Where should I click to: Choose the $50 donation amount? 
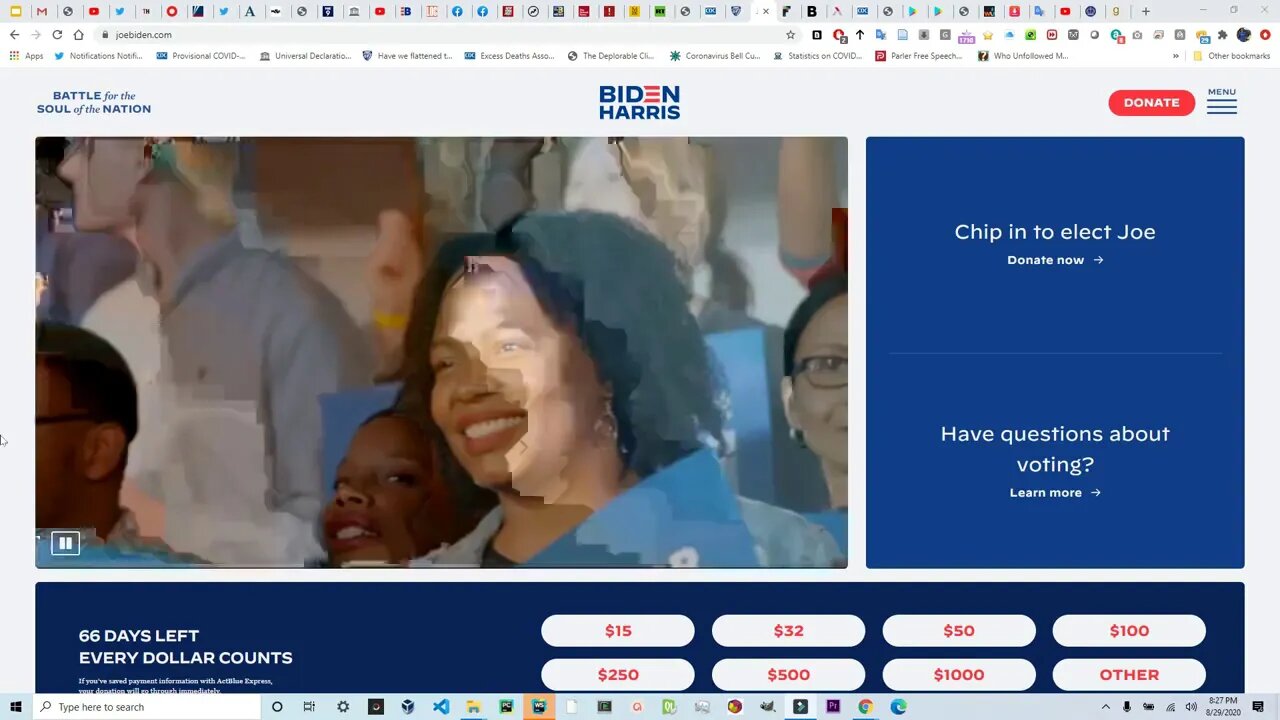coord(959,631)
